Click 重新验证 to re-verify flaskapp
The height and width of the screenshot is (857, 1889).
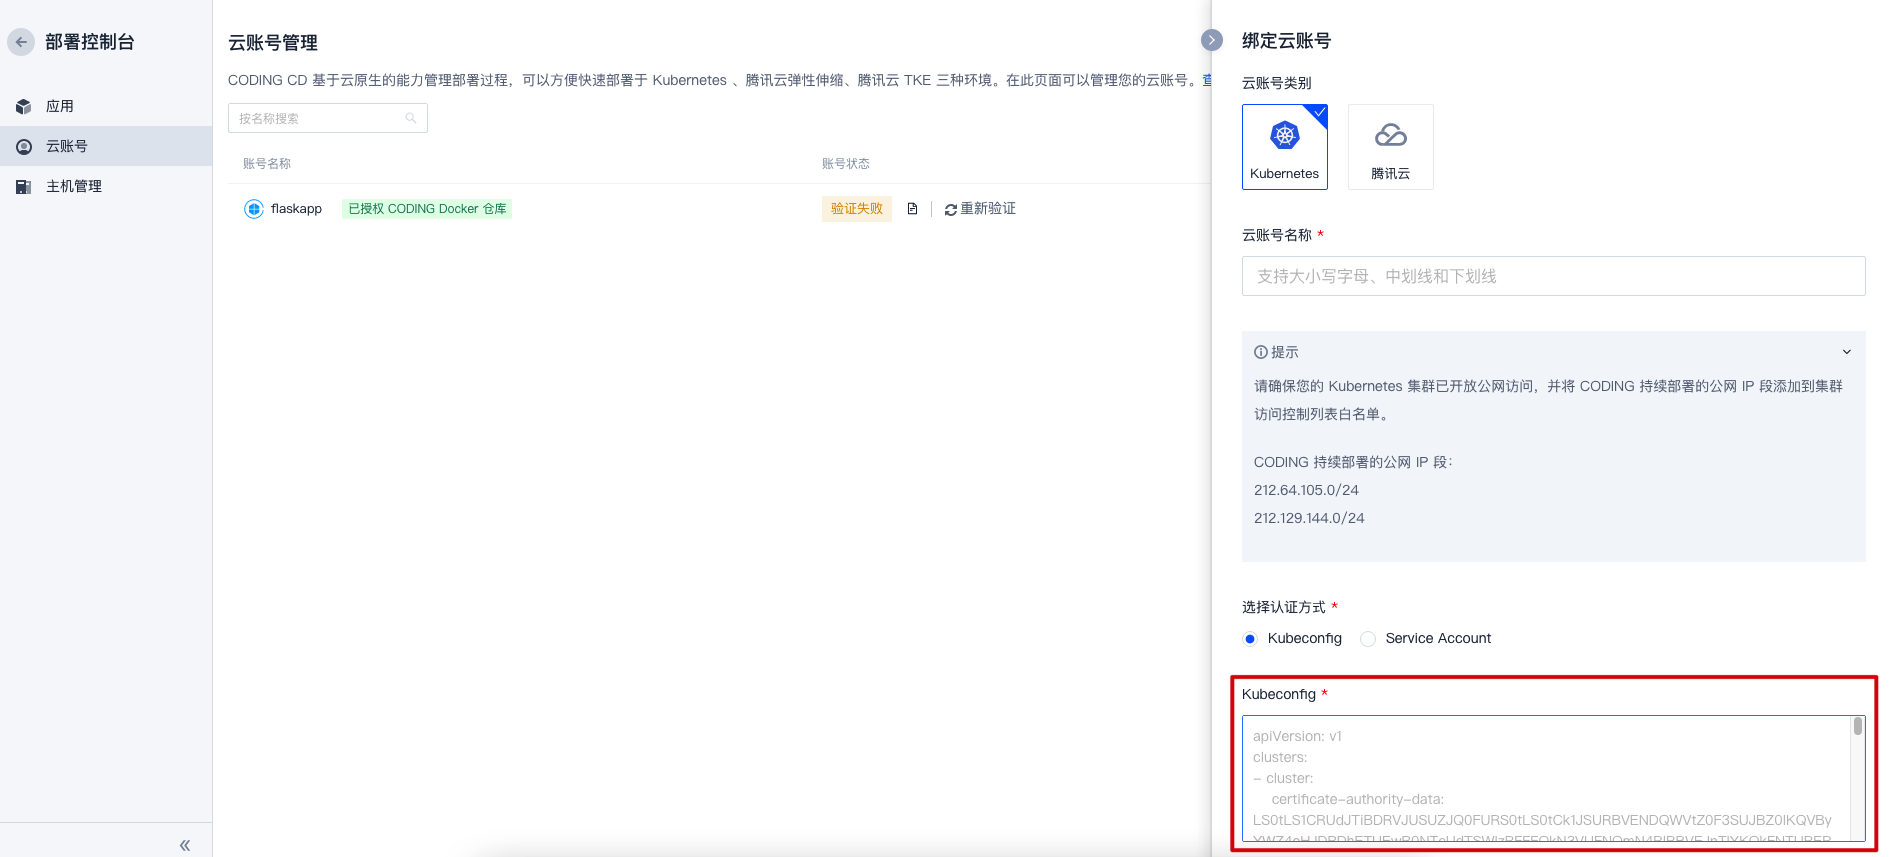[x=980, y=209]
